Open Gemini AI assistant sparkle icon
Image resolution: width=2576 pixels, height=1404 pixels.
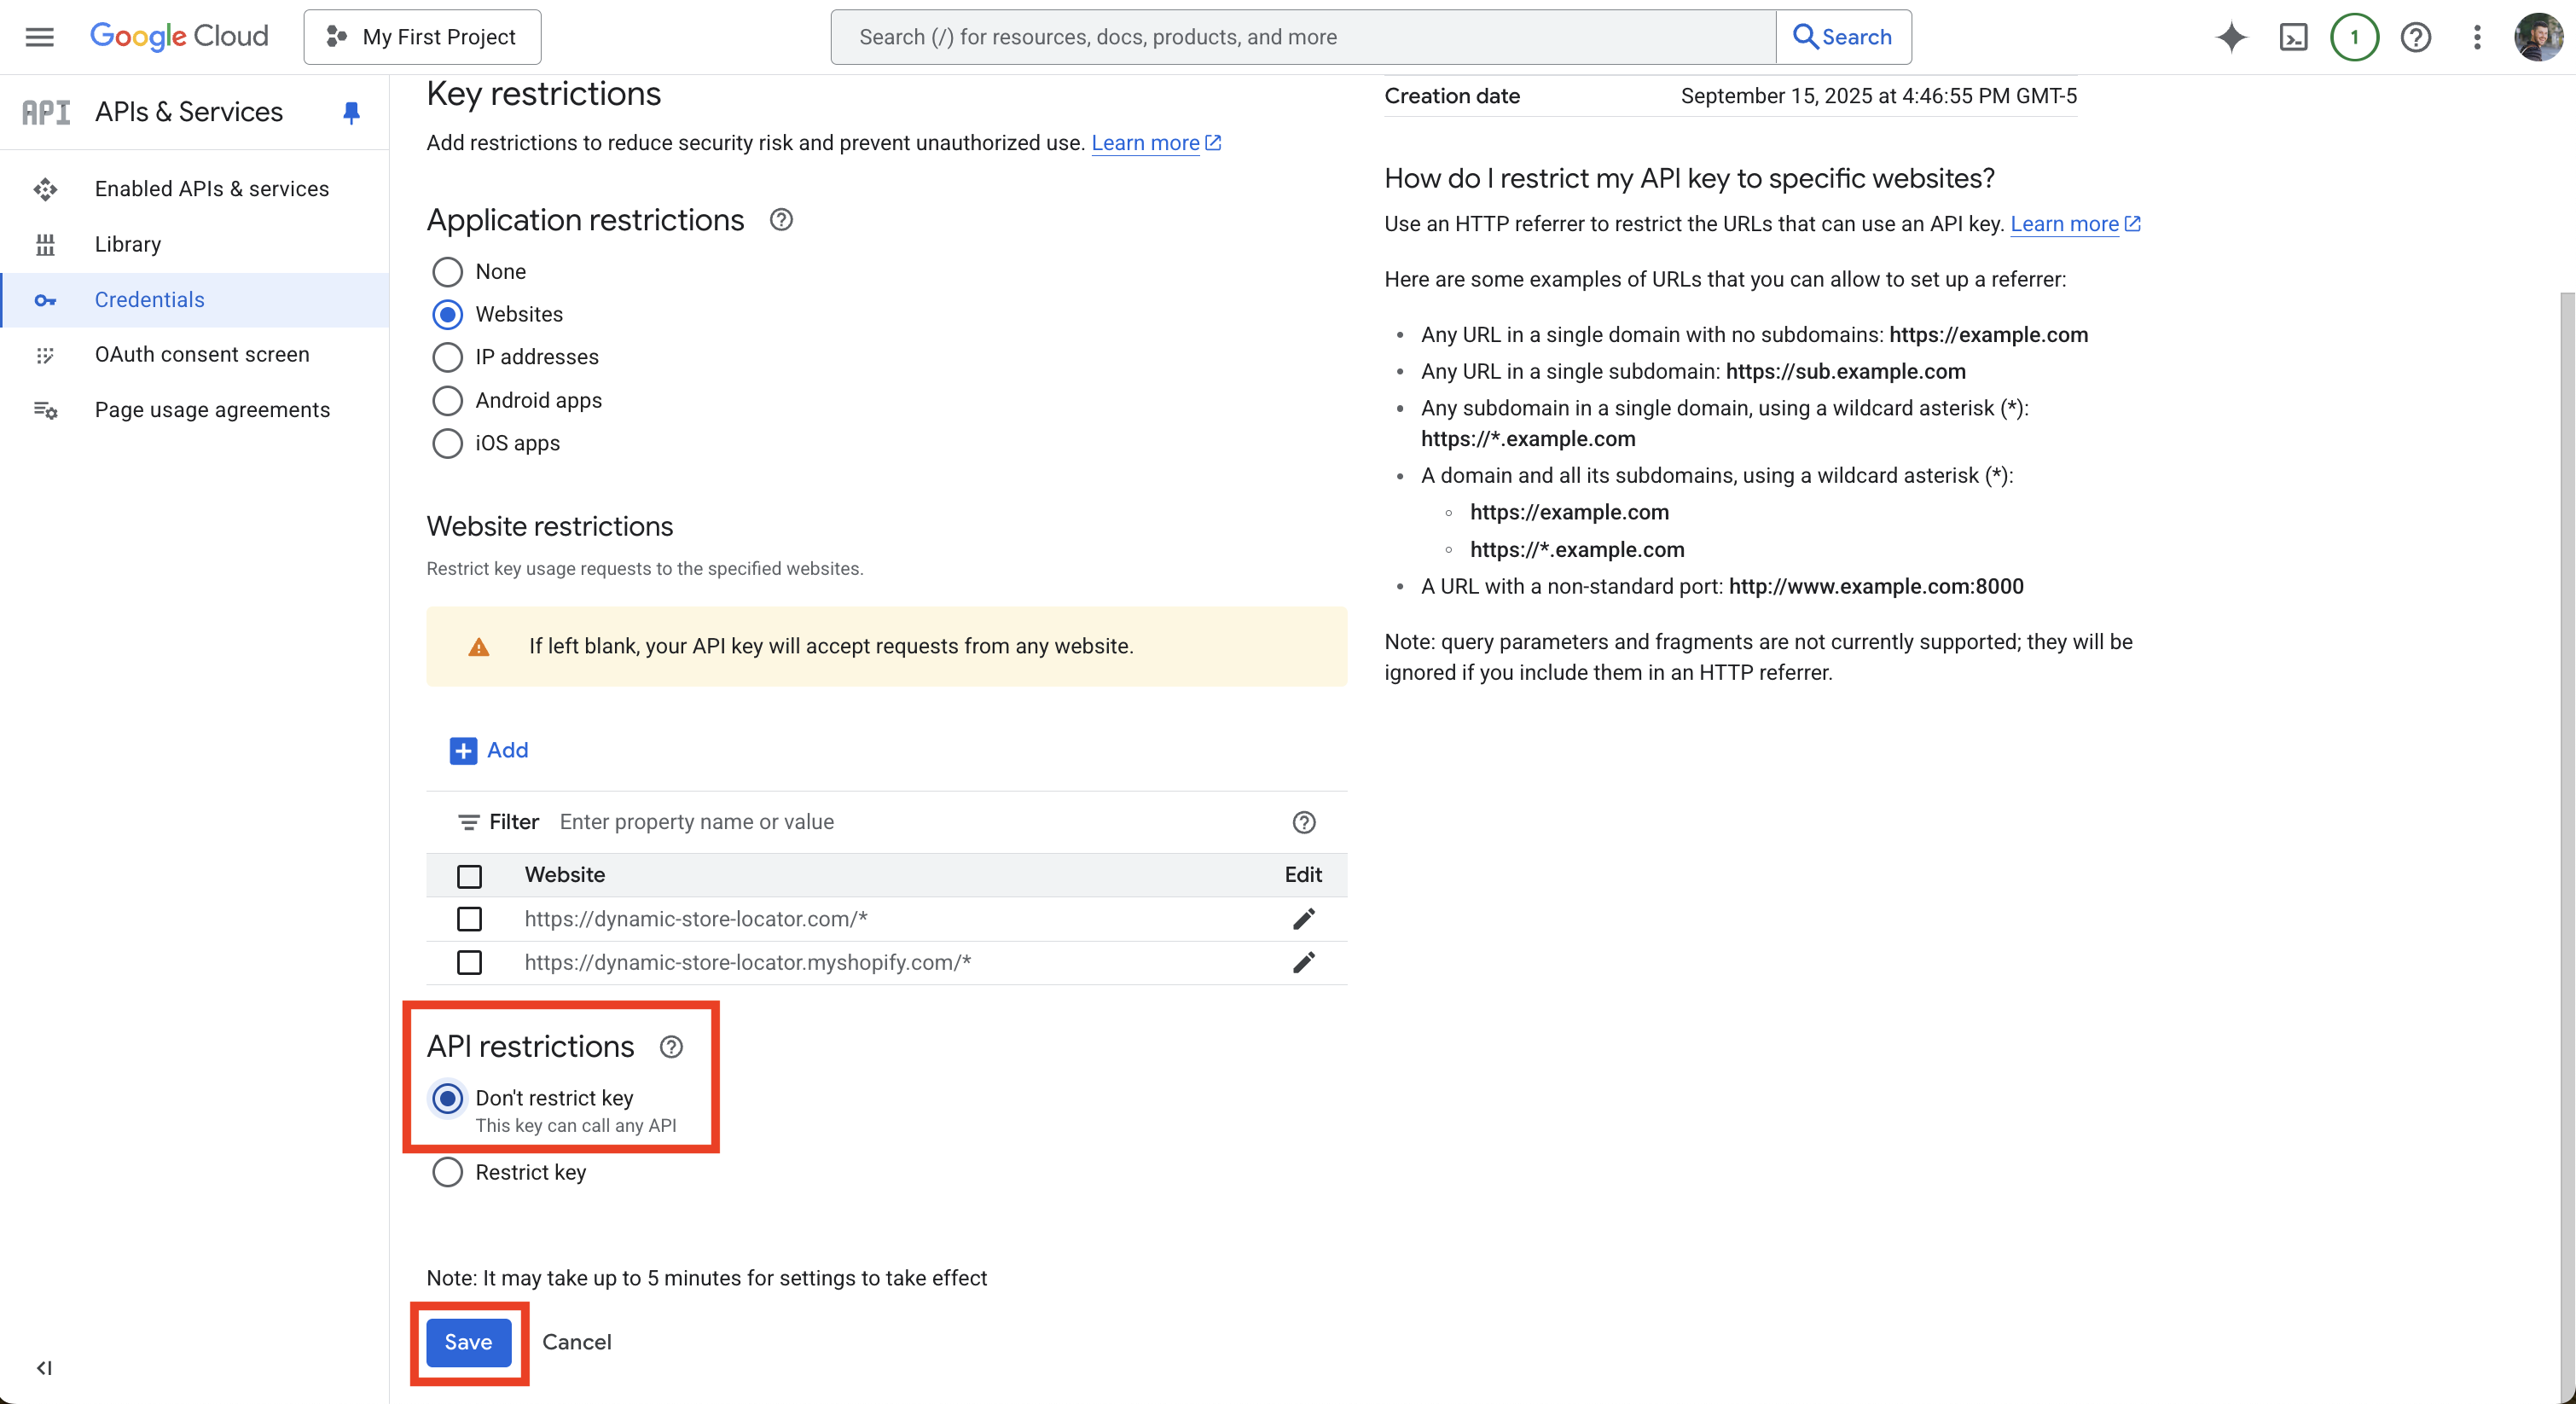pos(2231,37)
